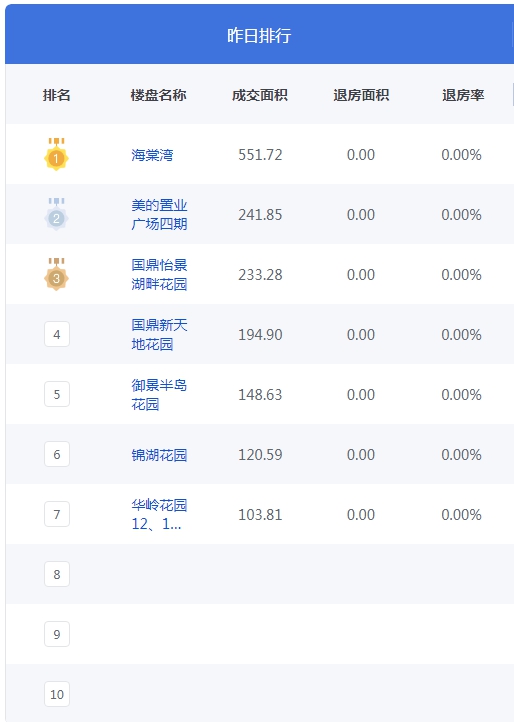Select the rank 5 number badge
The width and height of the screenshot is (514, 722).
tap(57, 394)
